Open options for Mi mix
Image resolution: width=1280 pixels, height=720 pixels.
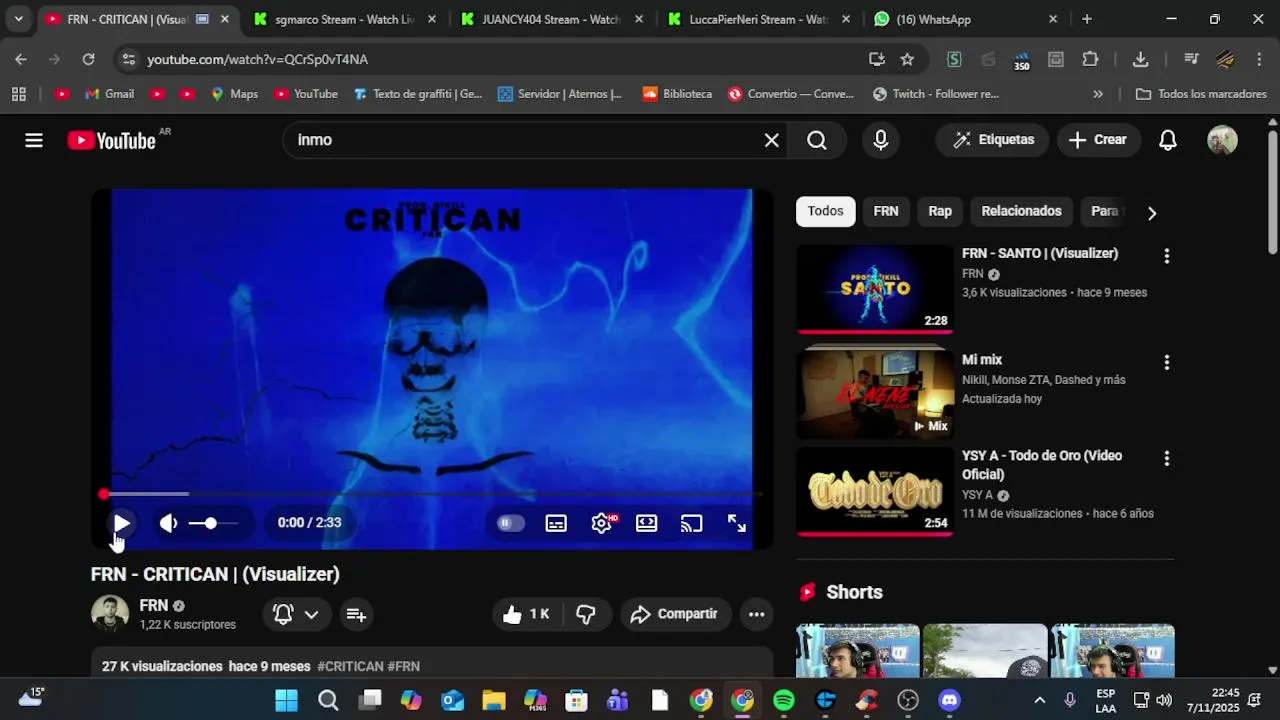click(x=1166, y=363)
